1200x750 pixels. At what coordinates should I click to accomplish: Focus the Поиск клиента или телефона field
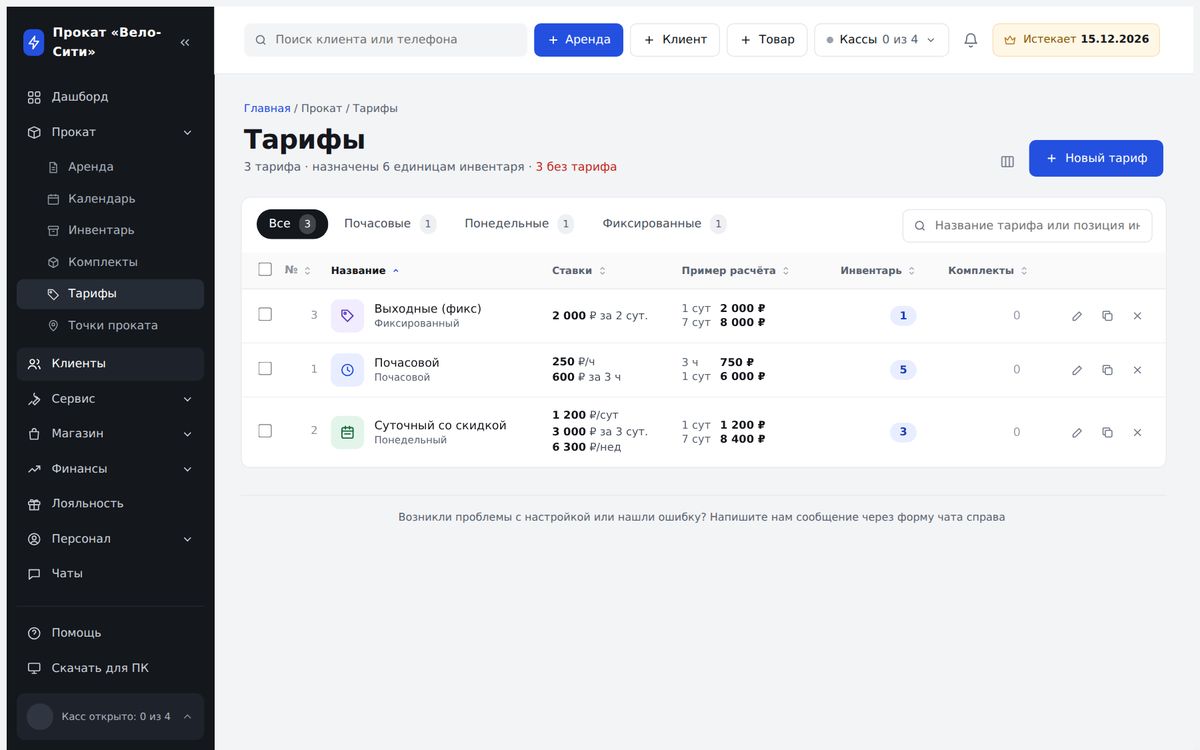(x=385, y=40)
